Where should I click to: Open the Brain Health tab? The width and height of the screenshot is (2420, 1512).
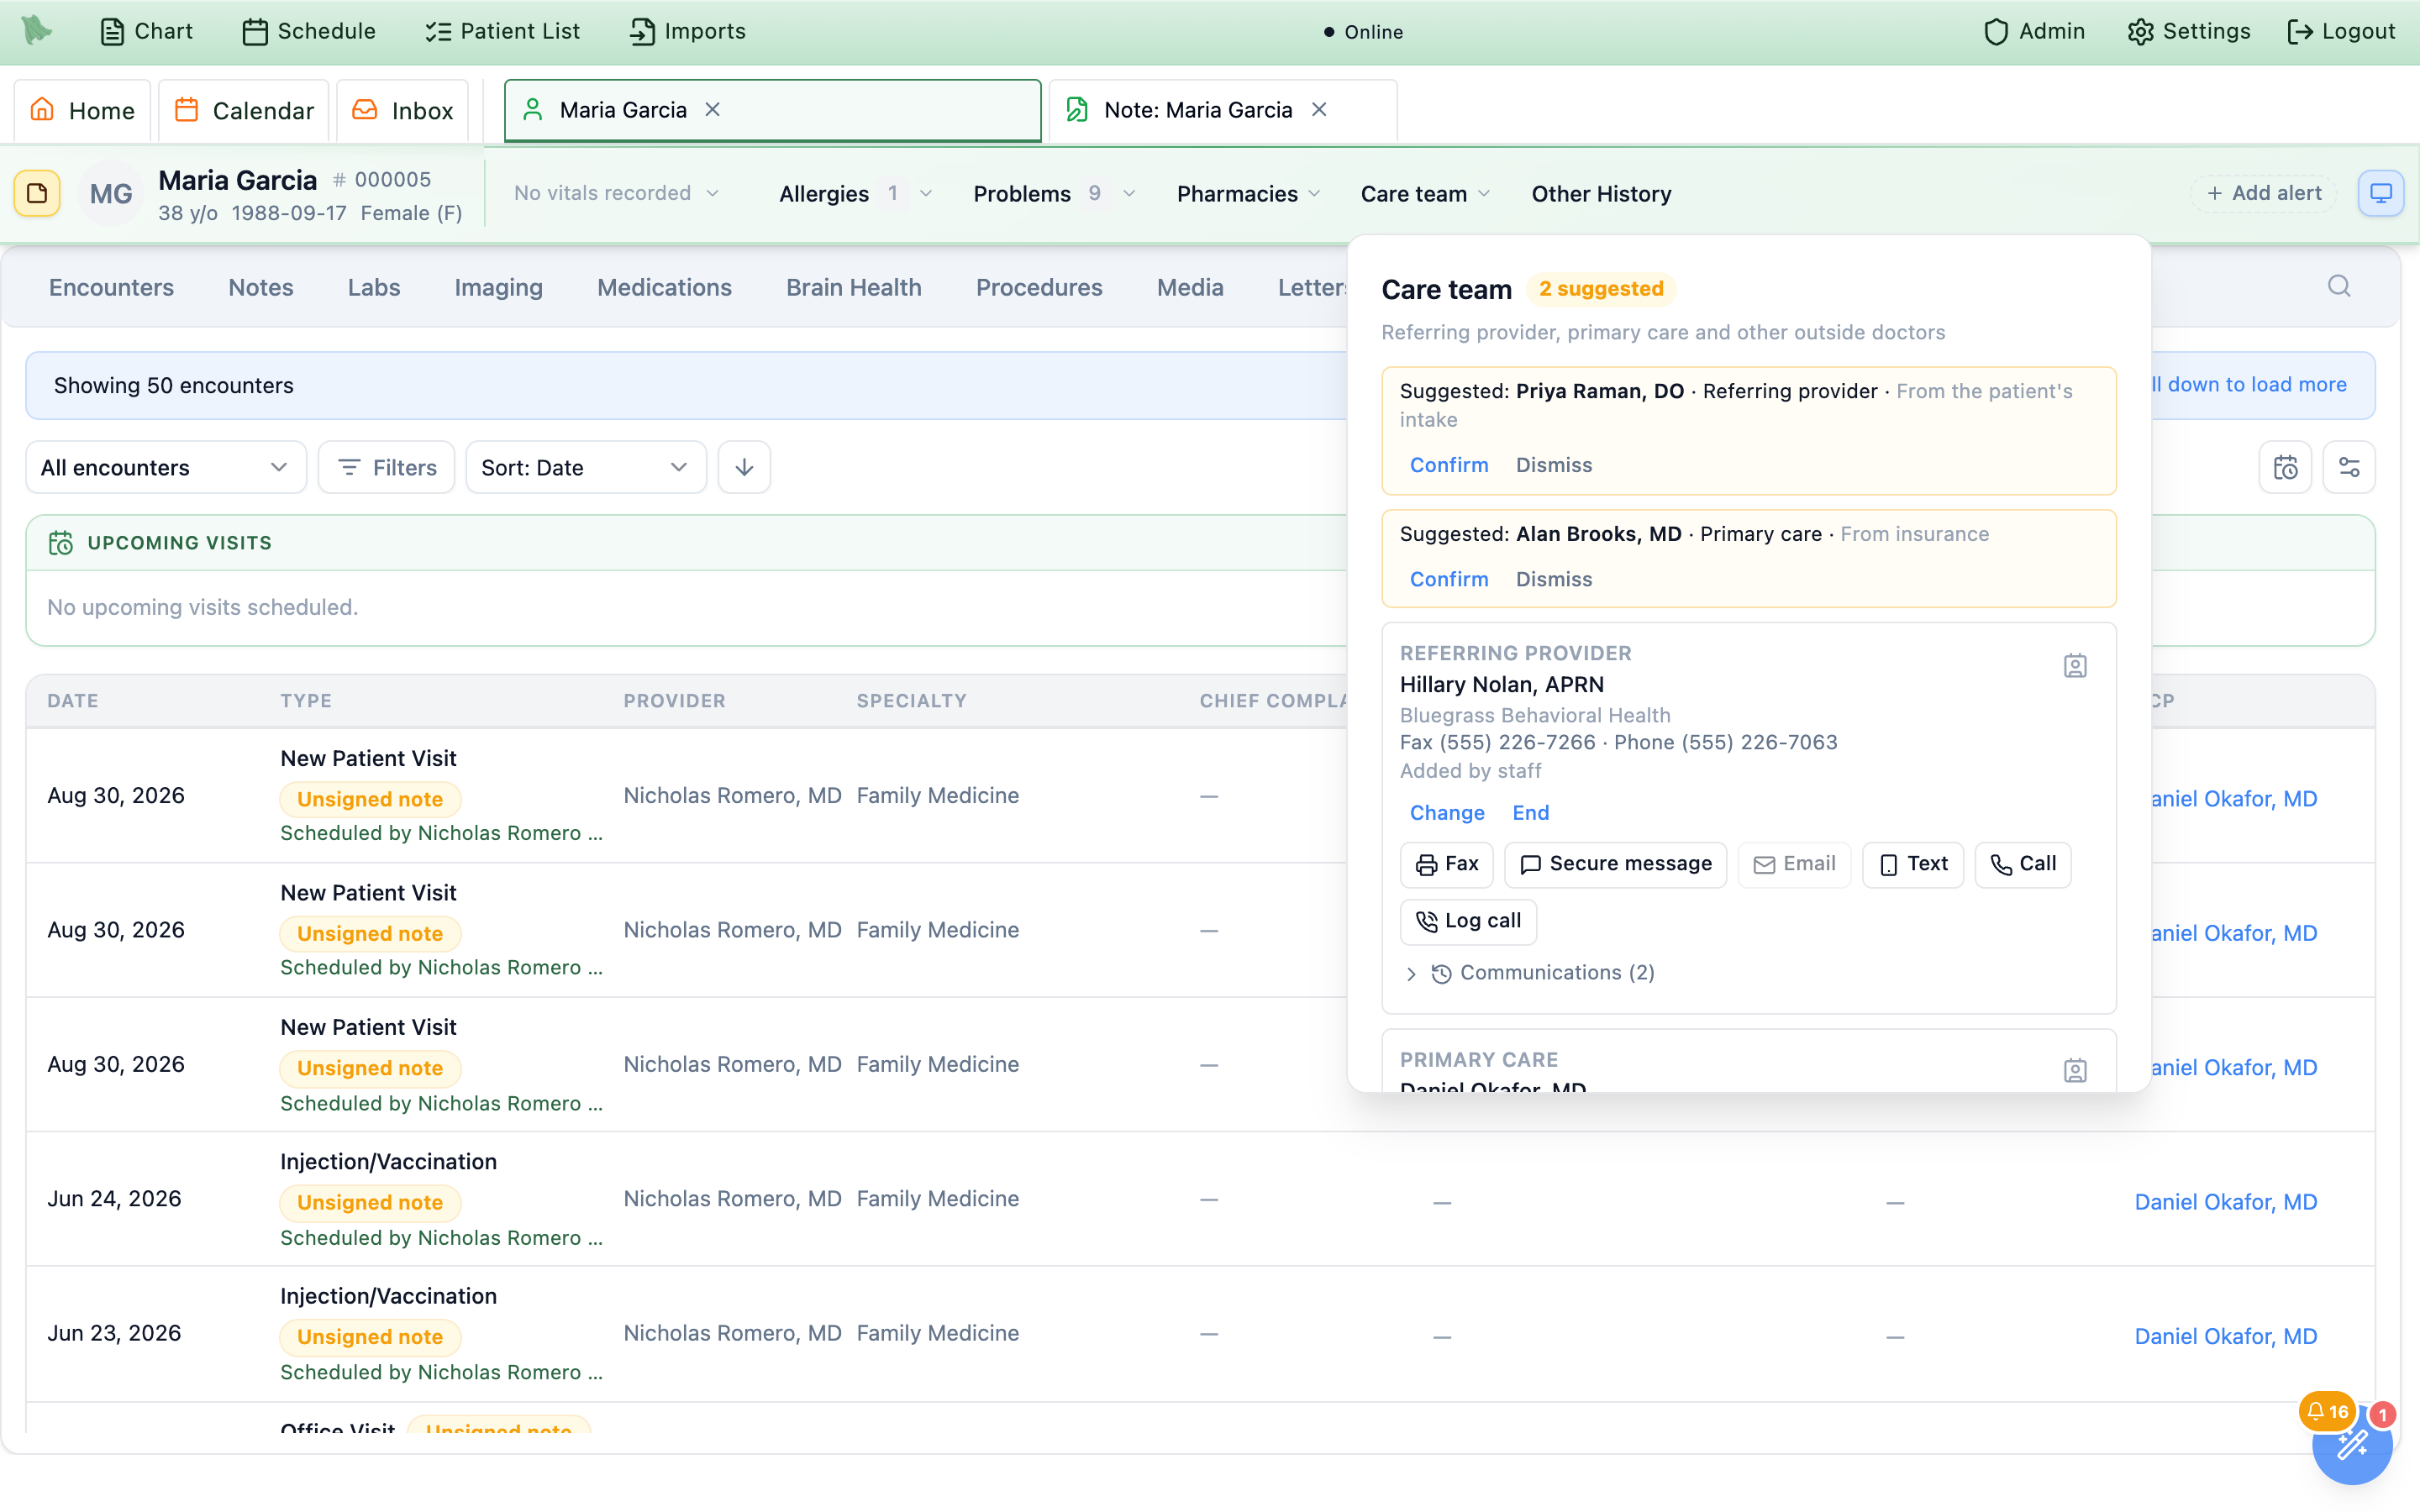(854, 288)
